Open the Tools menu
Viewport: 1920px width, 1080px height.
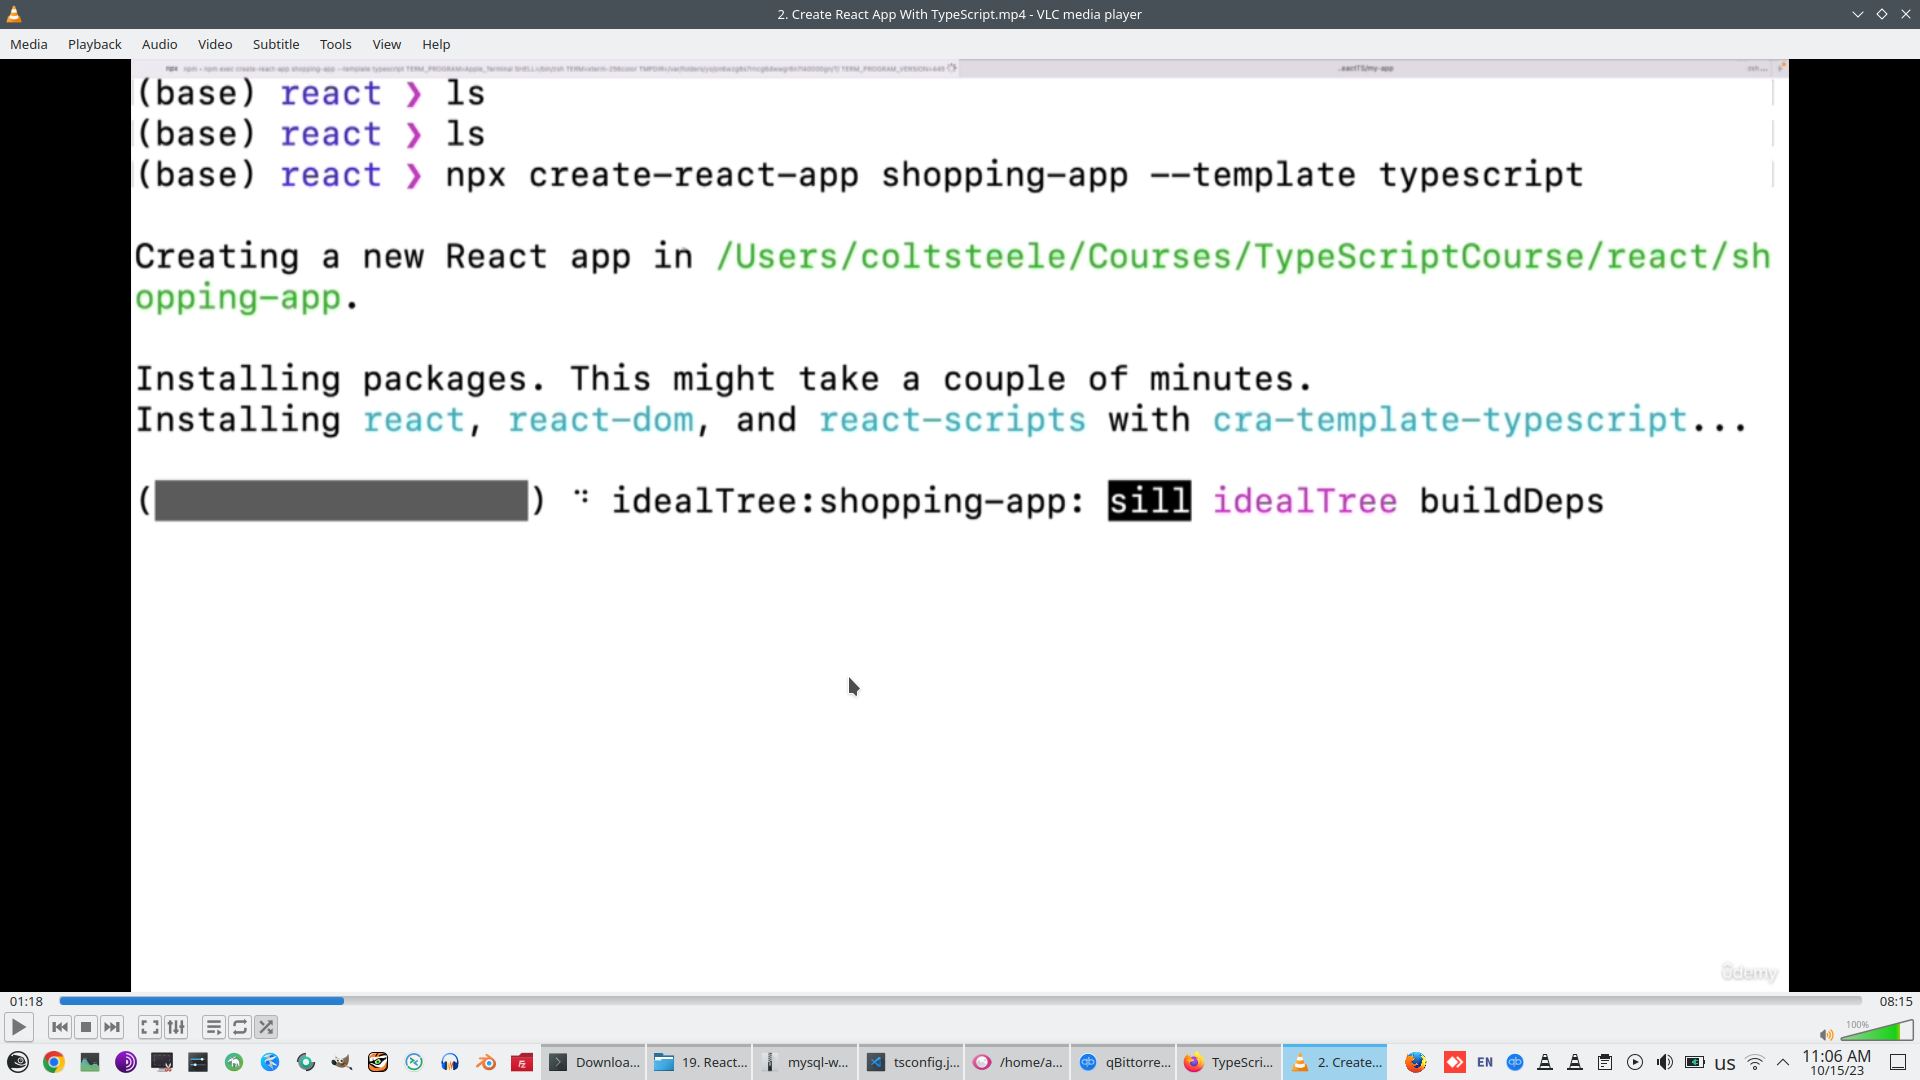(x=335, y=44)
